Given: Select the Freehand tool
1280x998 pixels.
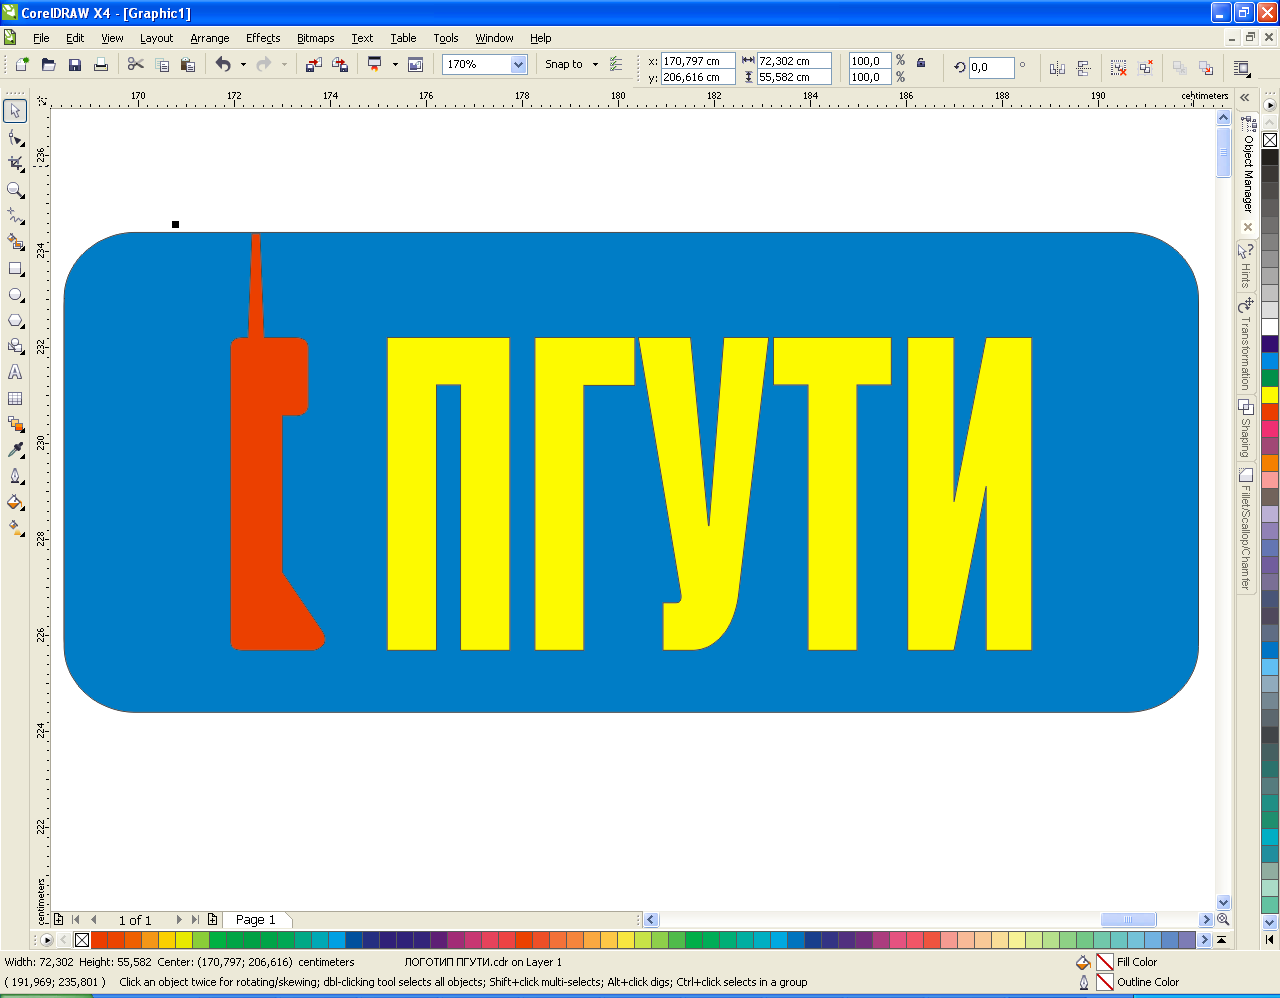Looking at the screenshot, I should [x=15, y=215].
